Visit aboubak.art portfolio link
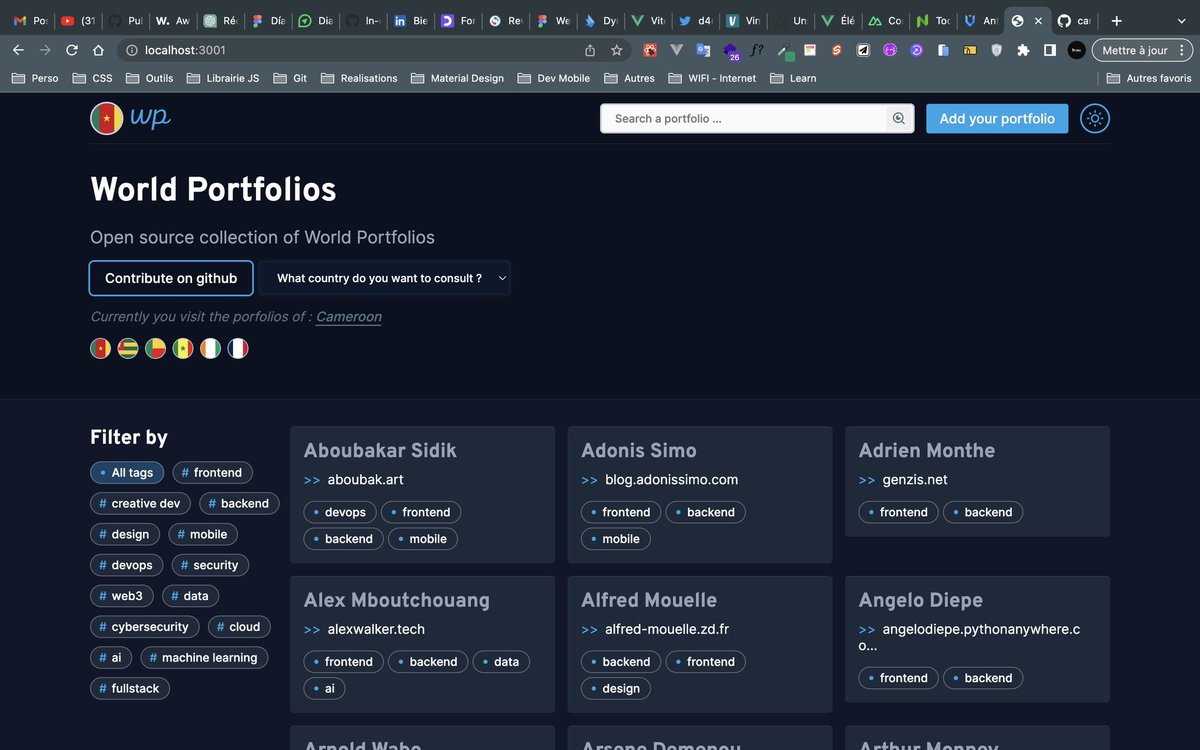 (365, 479)
